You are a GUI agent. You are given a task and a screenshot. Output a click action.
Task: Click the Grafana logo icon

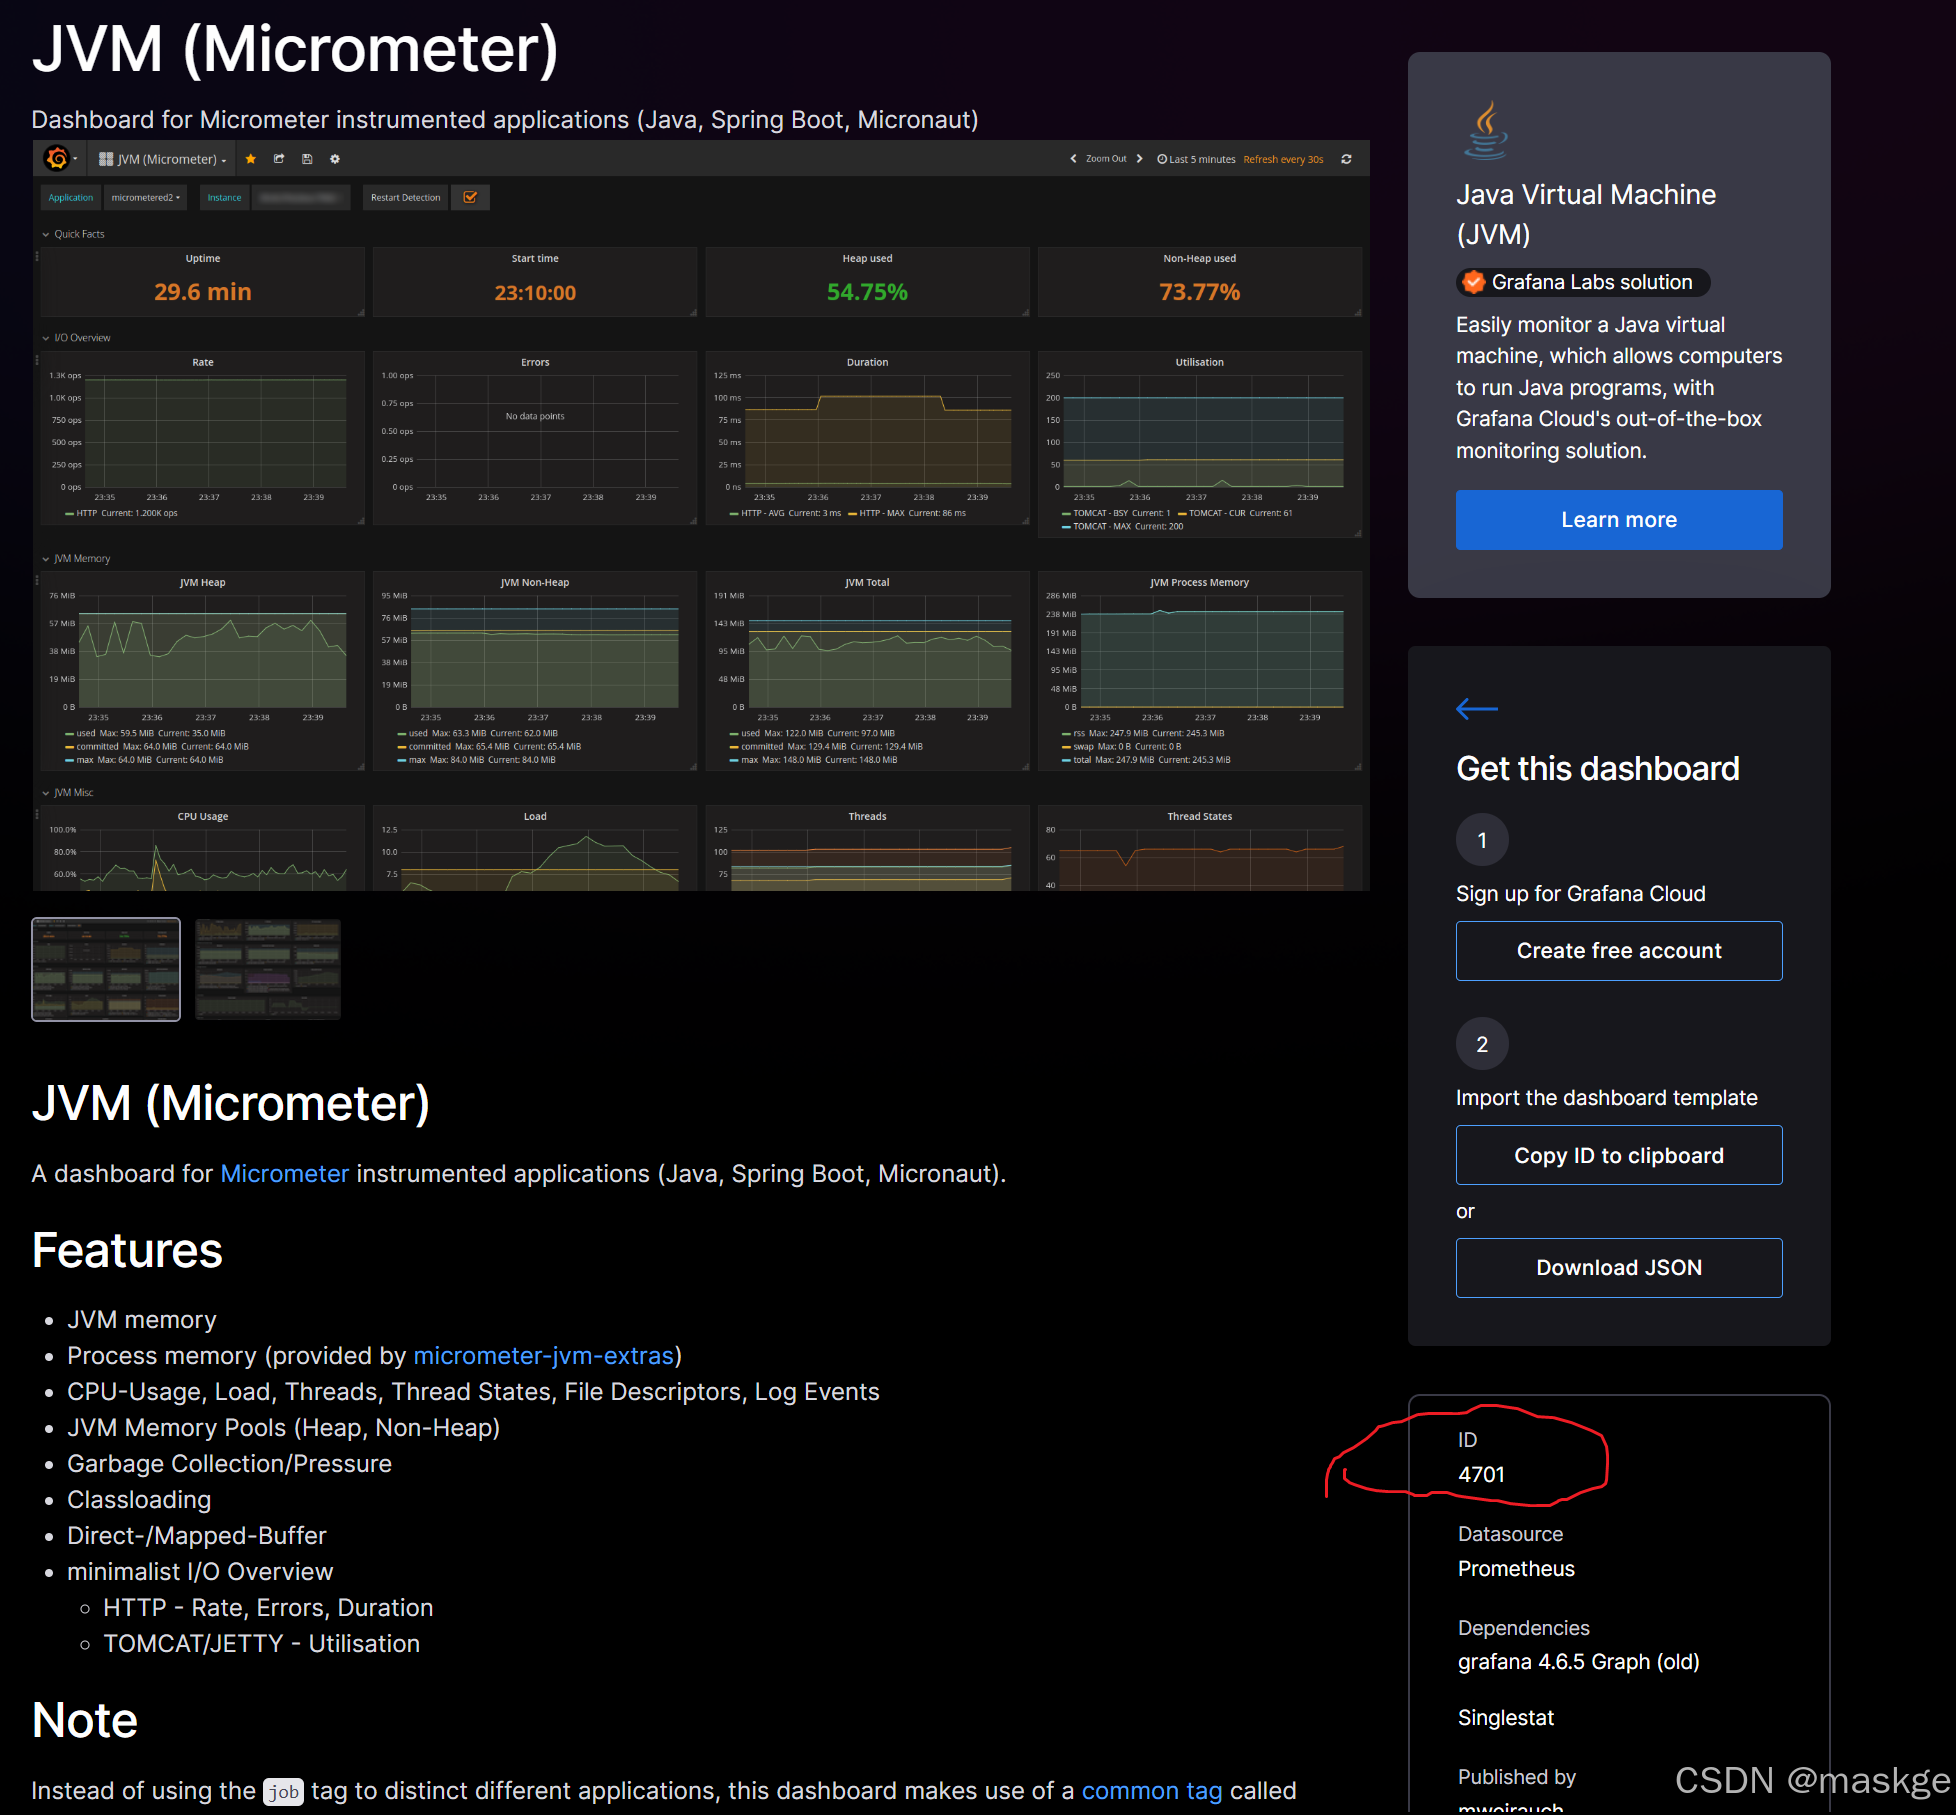click(57, 159)
